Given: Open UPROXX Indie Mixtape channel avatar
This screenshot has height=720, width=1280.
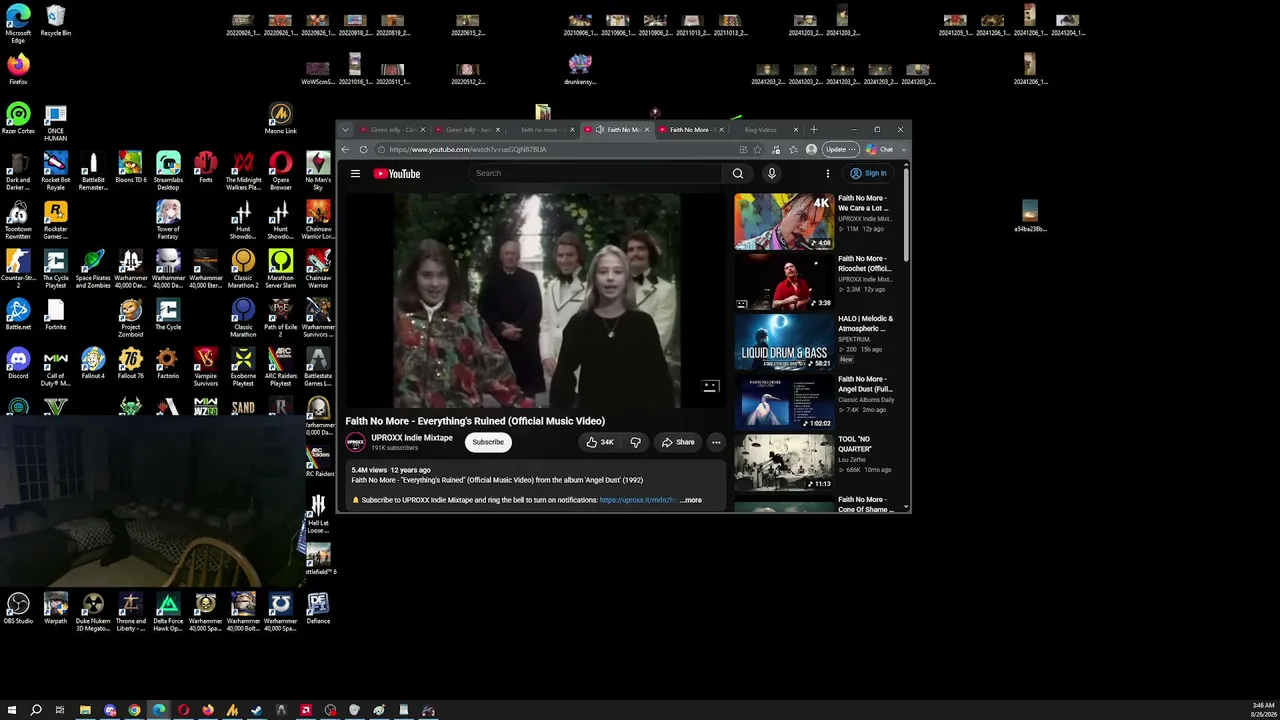Looking at the screenshot, I should (x=355, y=442).
